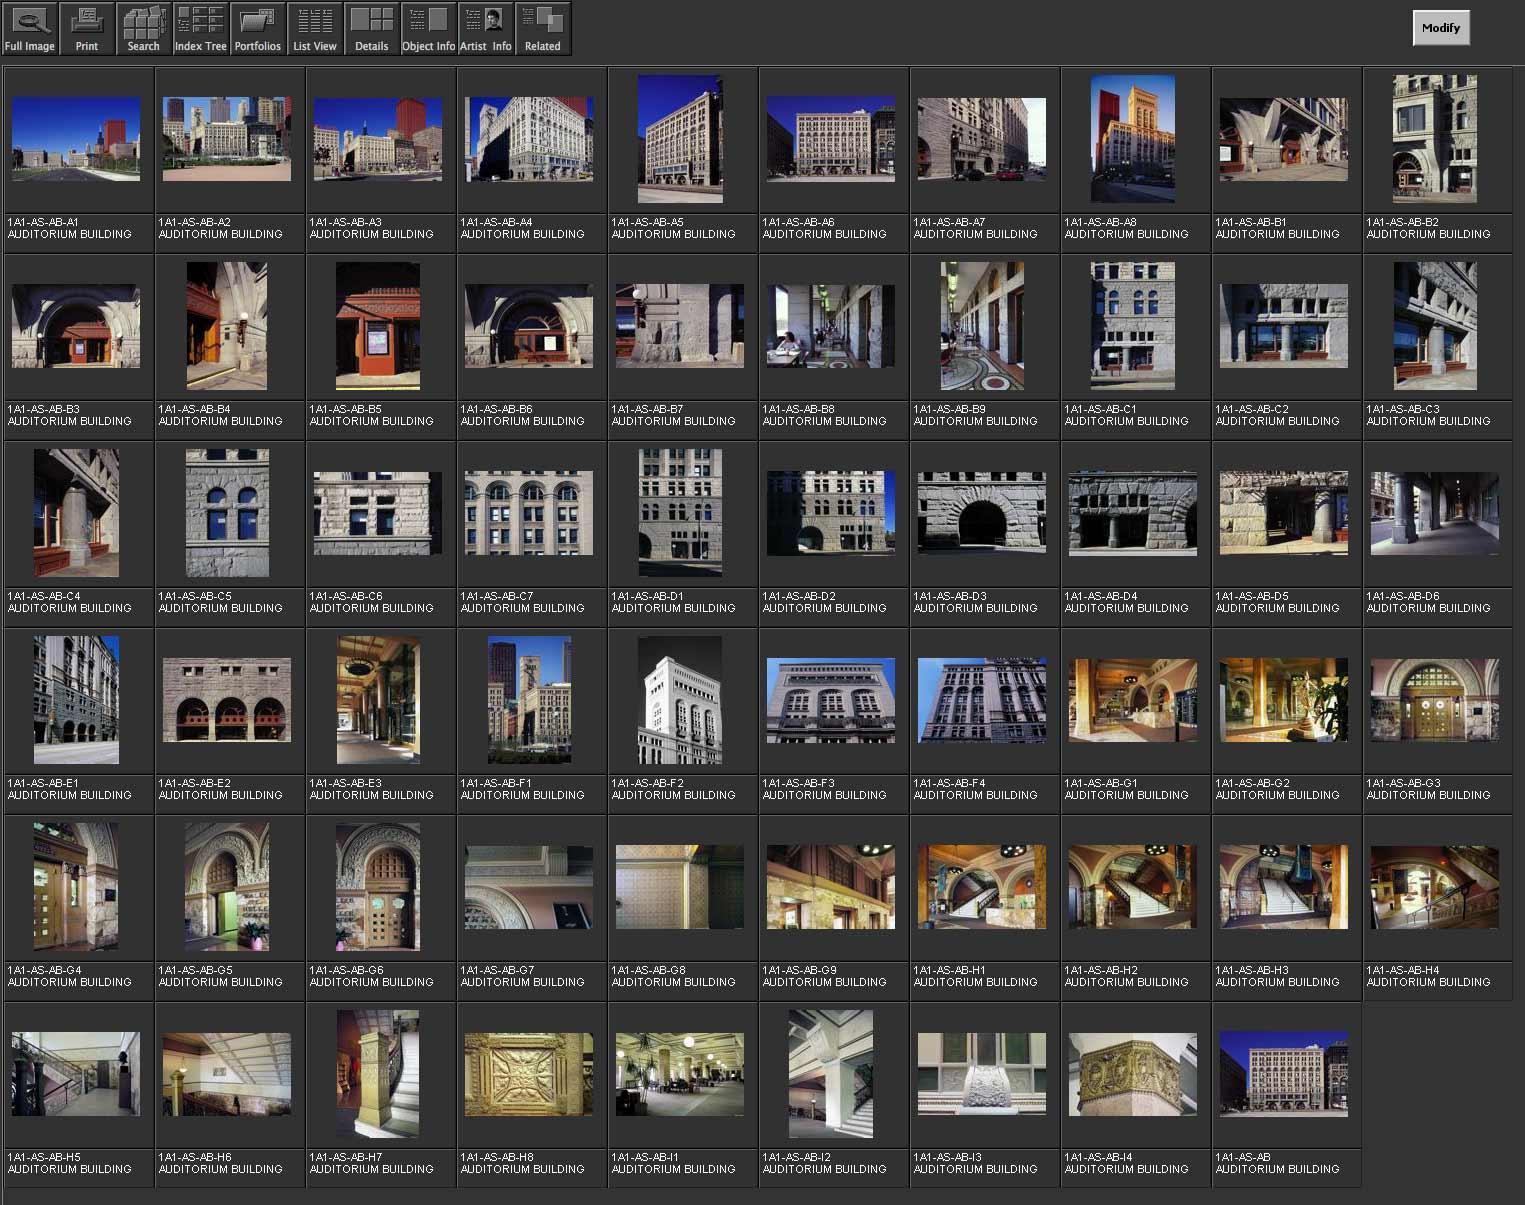Select thumbnail 1A1-AS-AB-H4

(1435, 887)
